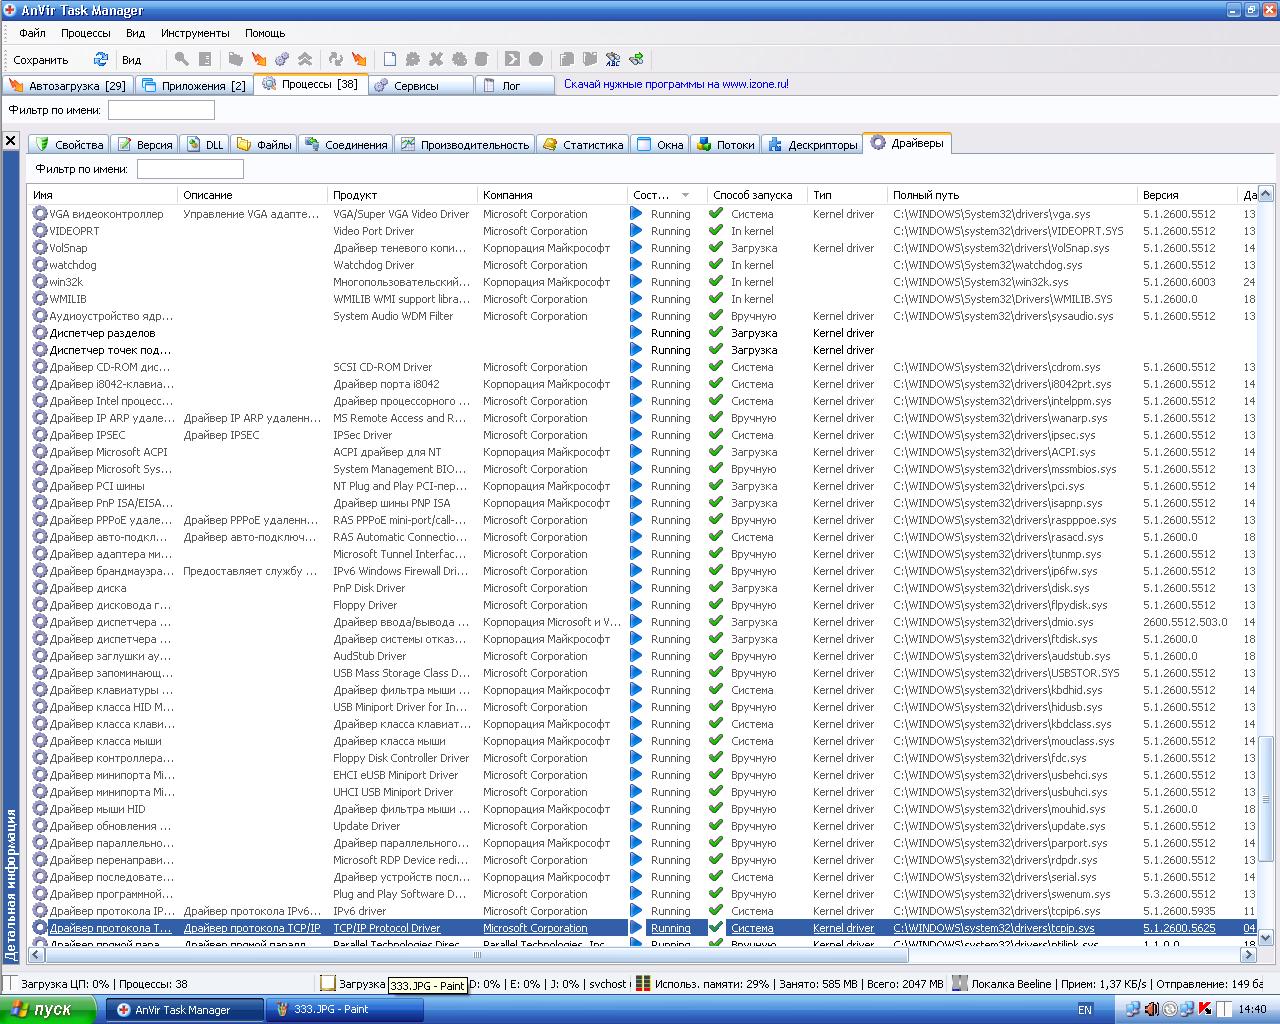
Task: Click the vertical scrollbar down arrow
Action: pyautogui.click(x=1265, y=937)
